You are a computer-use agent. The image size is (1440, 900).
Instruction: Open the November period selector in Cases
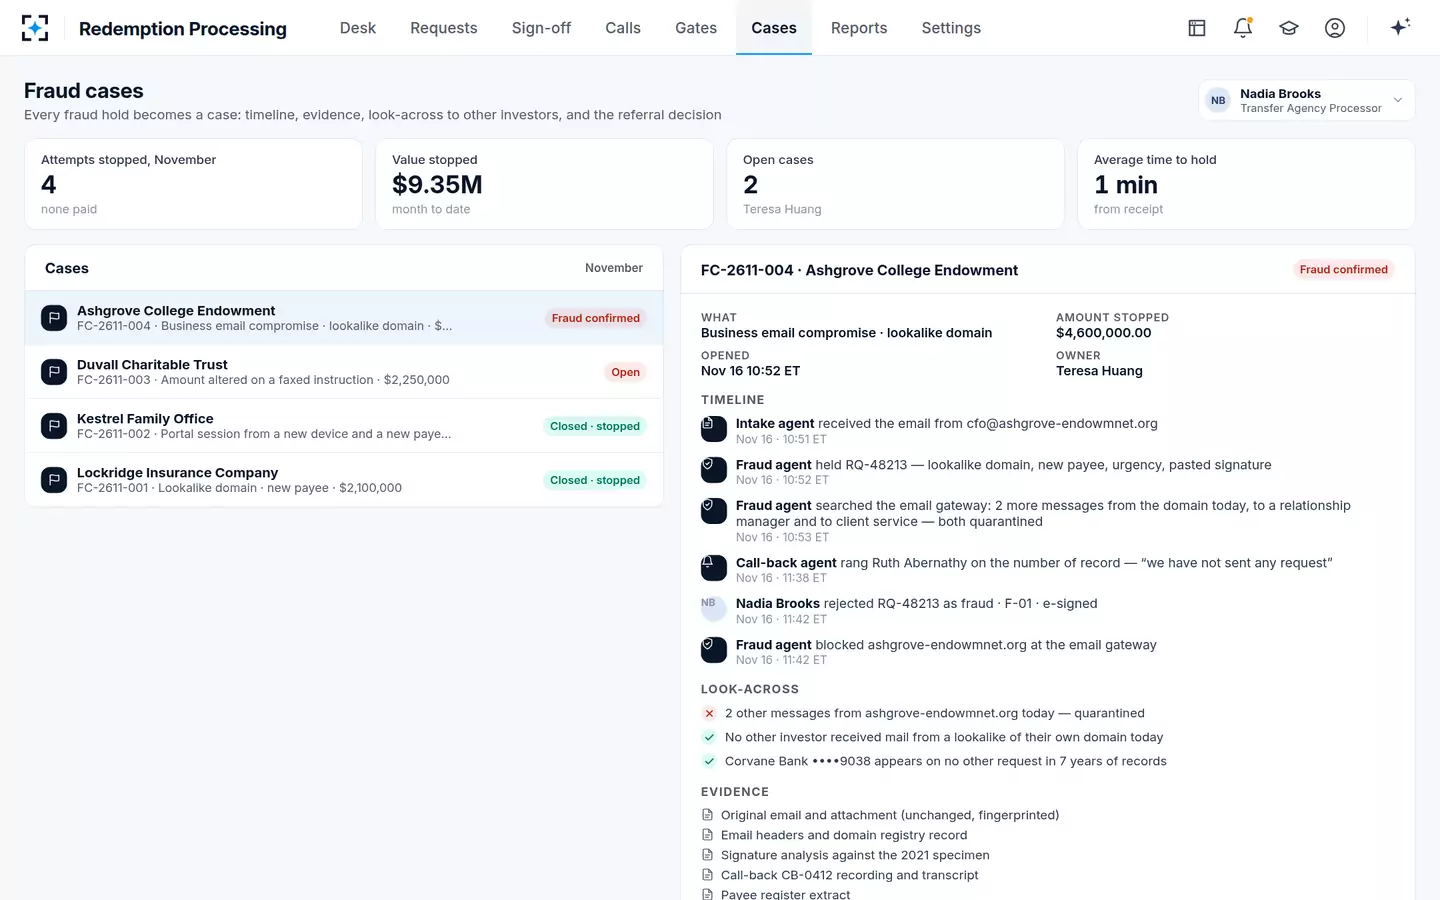click(614, 268)
